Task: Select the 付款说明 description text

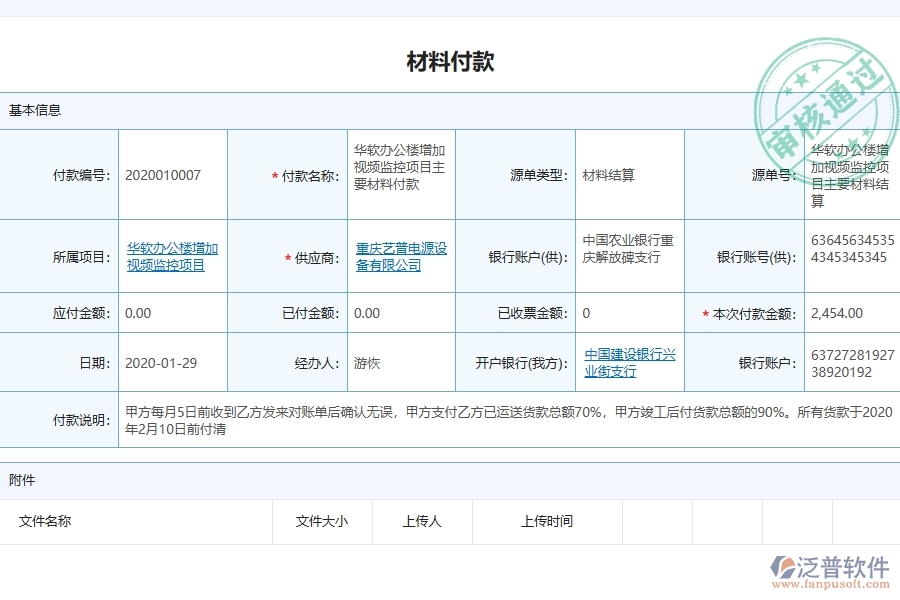Action: (x=450, y=421)
